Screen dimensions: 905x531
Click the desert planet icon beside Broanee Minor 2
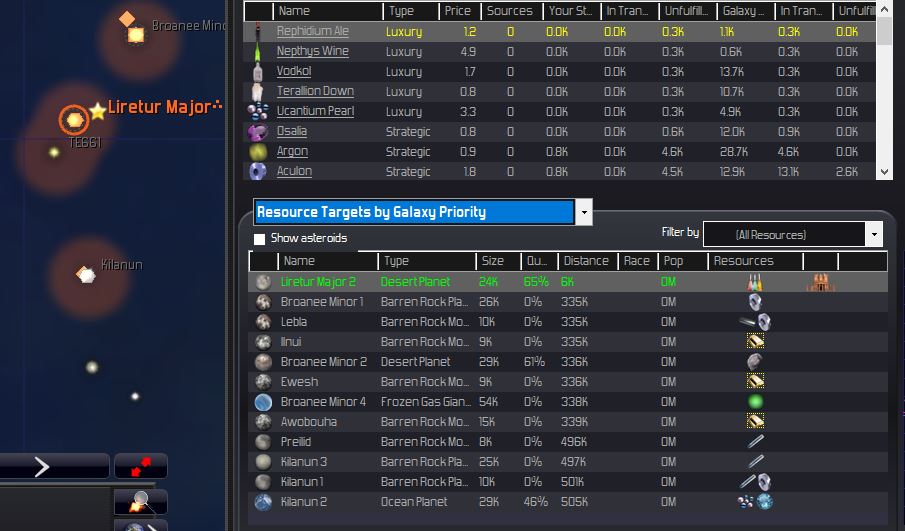(263, 362)
